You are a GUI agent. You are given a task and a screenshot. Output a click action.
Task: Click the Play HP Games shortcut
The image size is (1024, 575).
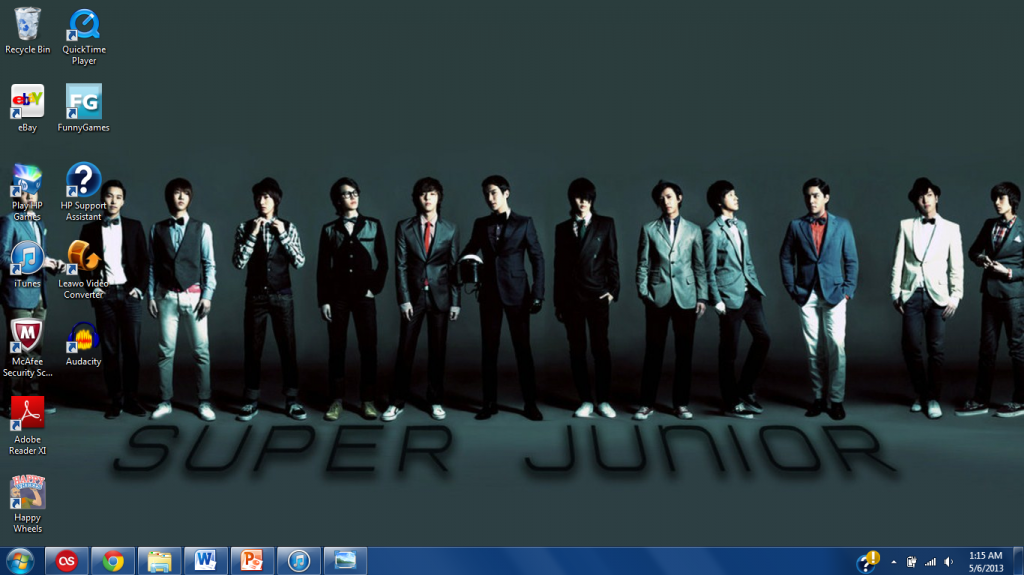tap(27, 192)
